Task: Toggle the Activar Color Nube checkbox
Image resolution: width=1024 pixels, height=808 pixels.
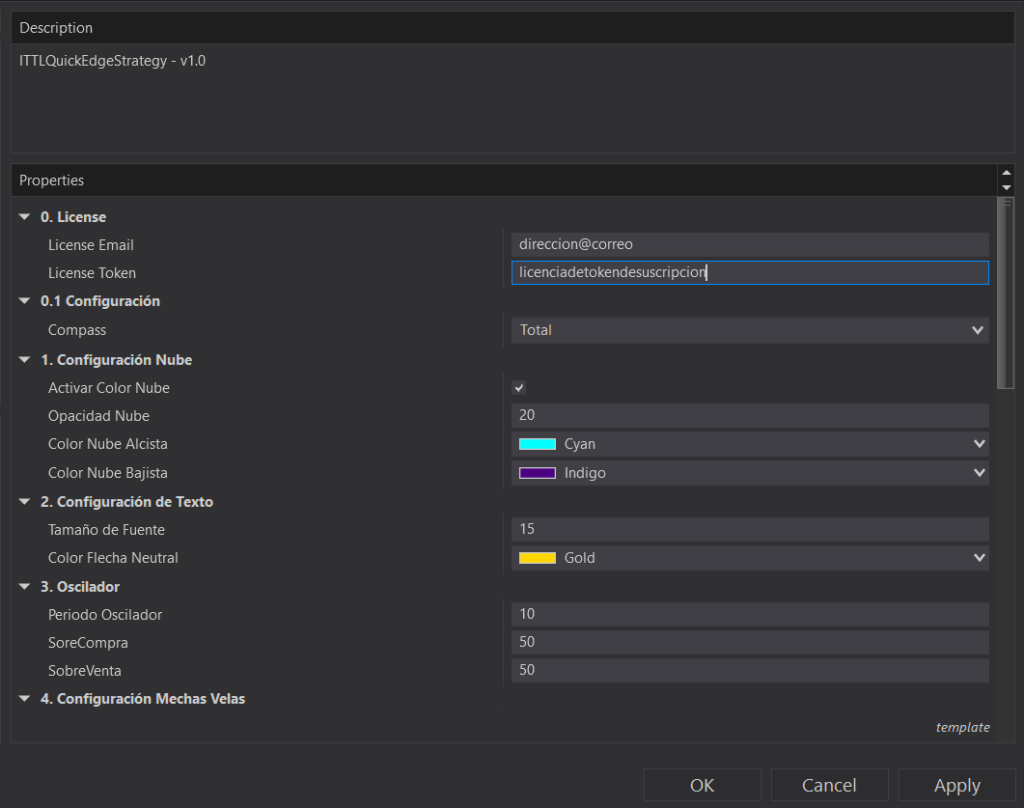Action: pos(519,388)
